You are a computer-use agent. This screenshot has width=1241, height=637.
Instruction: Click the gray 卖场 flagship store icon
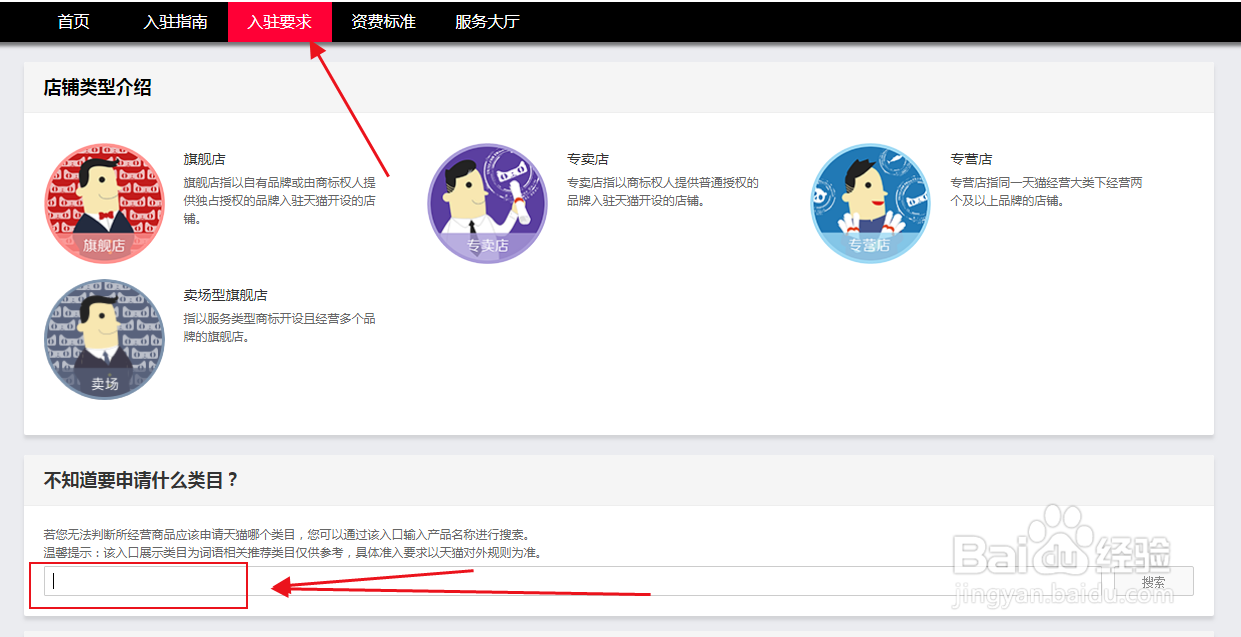104,339
